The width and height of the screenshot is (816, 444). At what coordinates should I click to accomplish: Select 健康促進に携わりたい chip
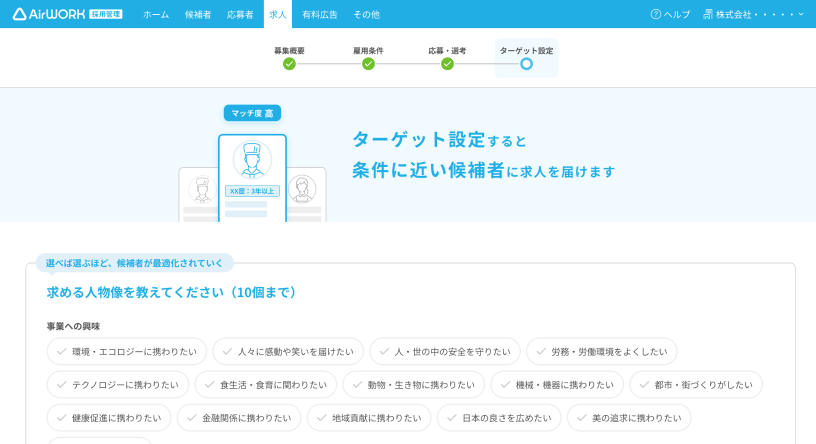pyautogui.click(x=109, y=418)
